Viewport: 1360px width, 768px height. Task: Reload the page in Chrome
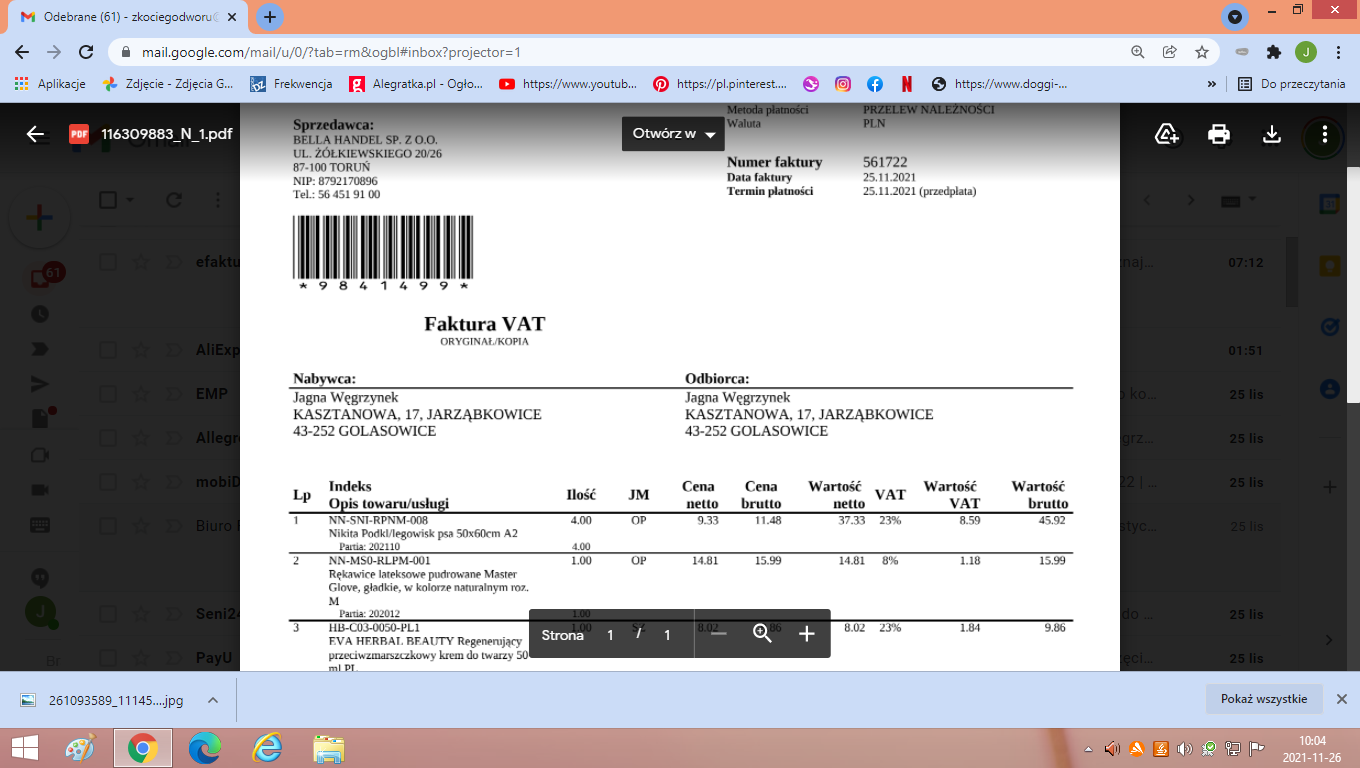pos(86,52)
